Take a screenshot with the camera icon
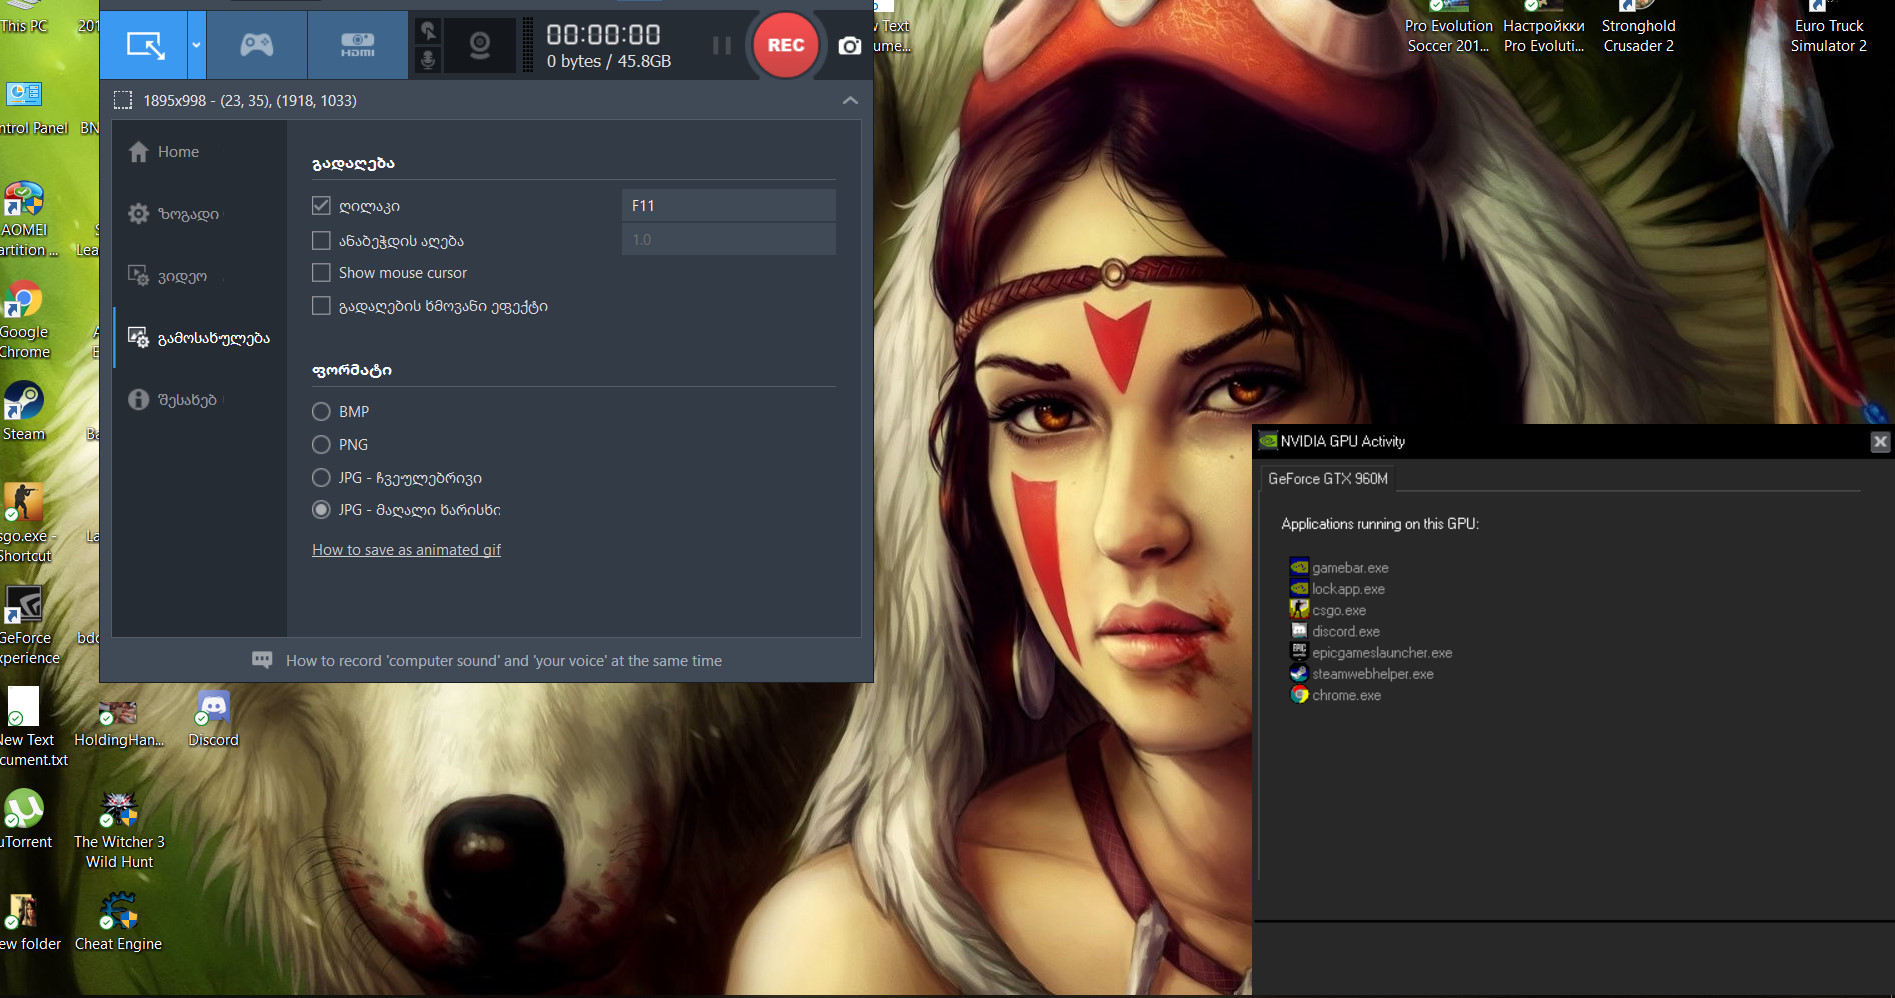The height and width of the screenshot is (998, 1895). [x=850, y=46]
